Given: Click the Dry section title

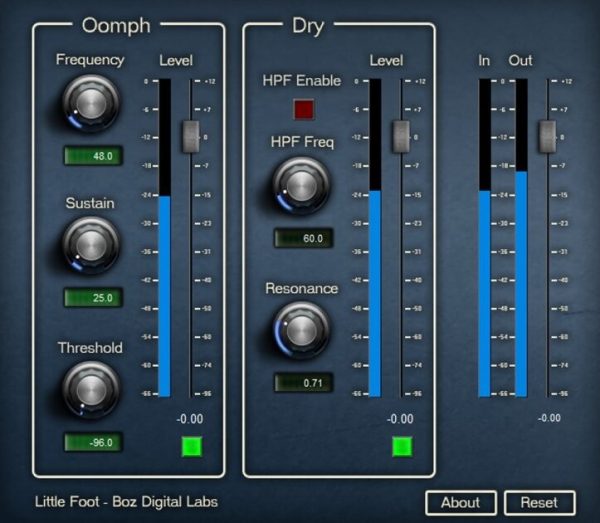Looking at the screenshot, I should [308, 26].
